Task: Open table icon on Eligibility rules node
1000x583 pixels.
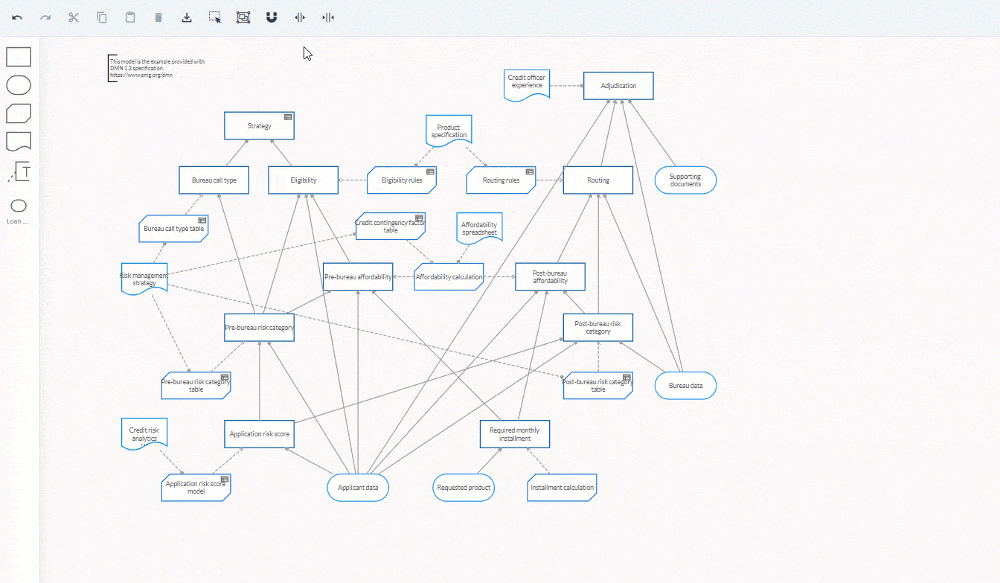Action: pos(430,172)
